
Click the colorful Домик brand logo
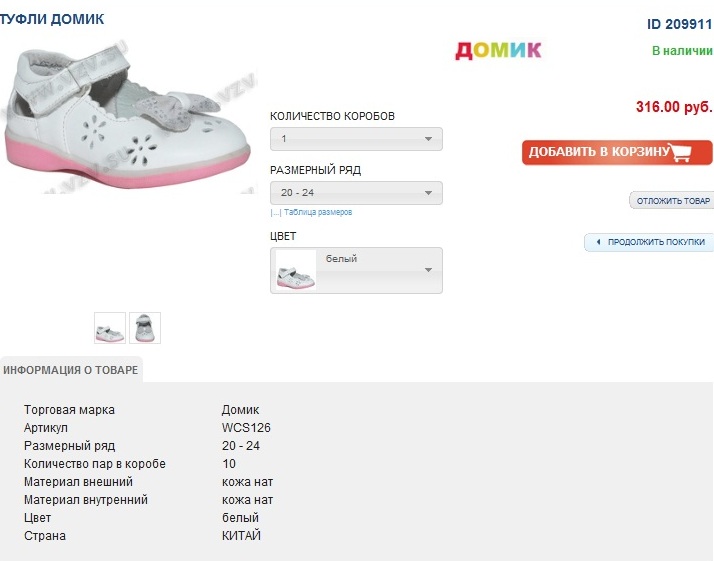[x=498, y=50]
